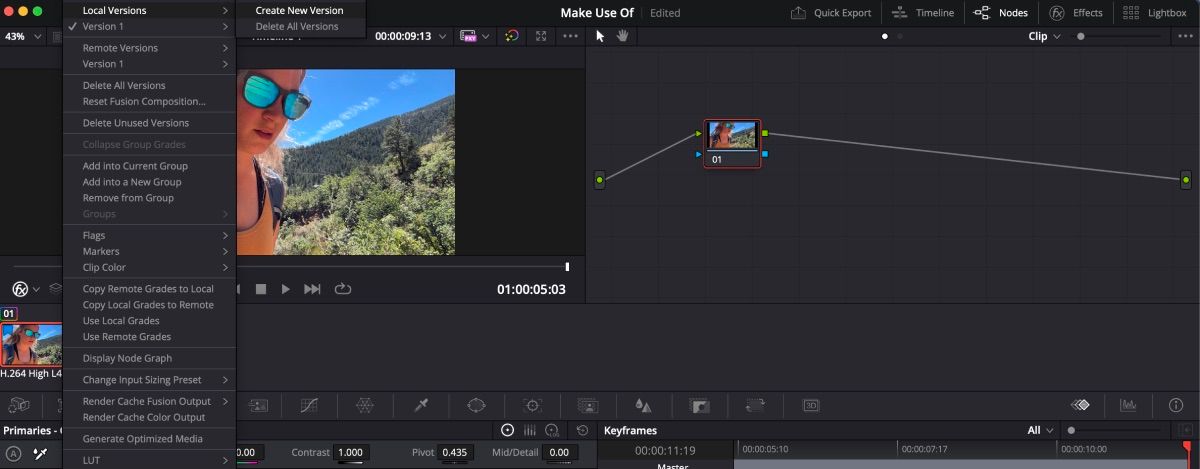Toggle the Effects panel
The height and width of the screenshot is (469, 1200).
[x=1075, y=13]
